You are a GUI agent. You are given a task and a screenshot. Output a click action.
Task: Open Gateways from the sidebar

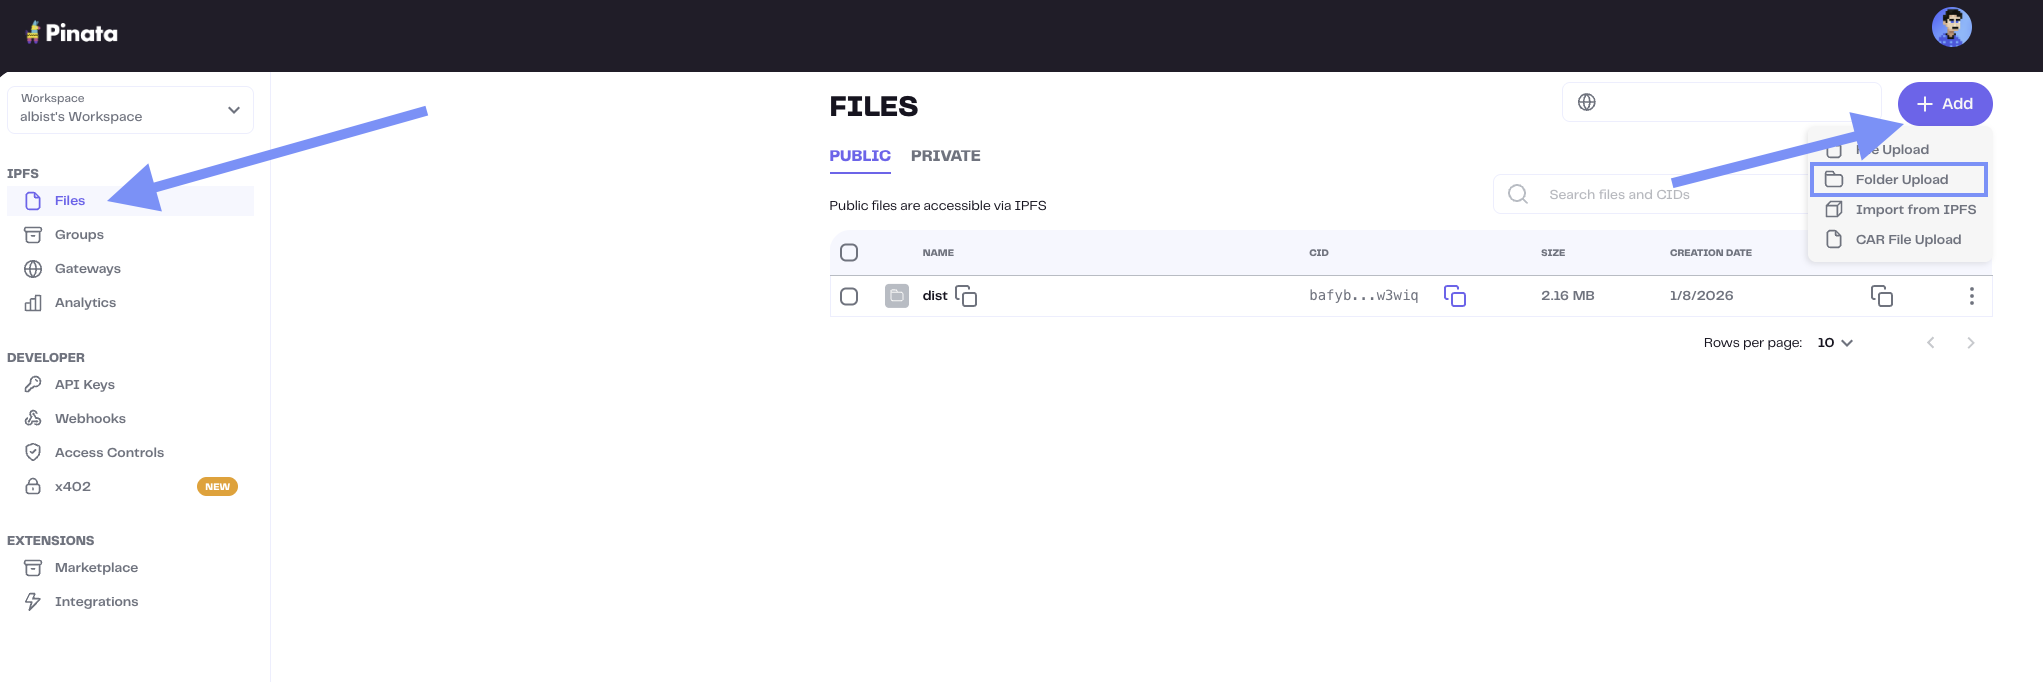coord(87,269)
